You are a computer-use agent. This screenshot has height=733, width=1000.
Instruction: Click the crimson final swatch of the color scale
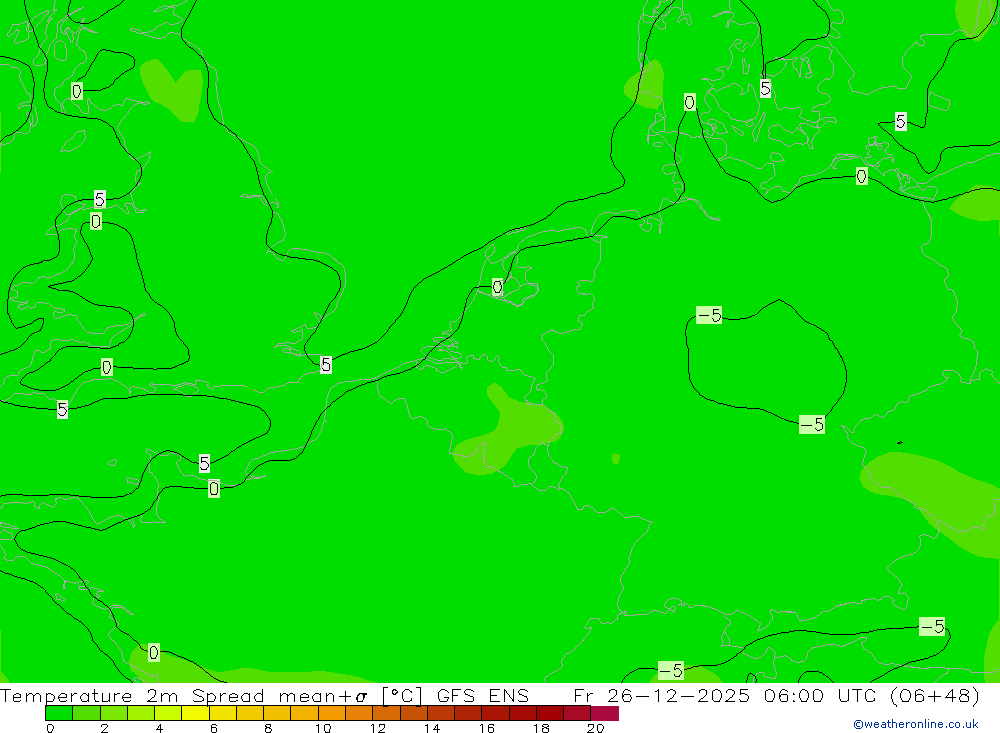point(605,713)
